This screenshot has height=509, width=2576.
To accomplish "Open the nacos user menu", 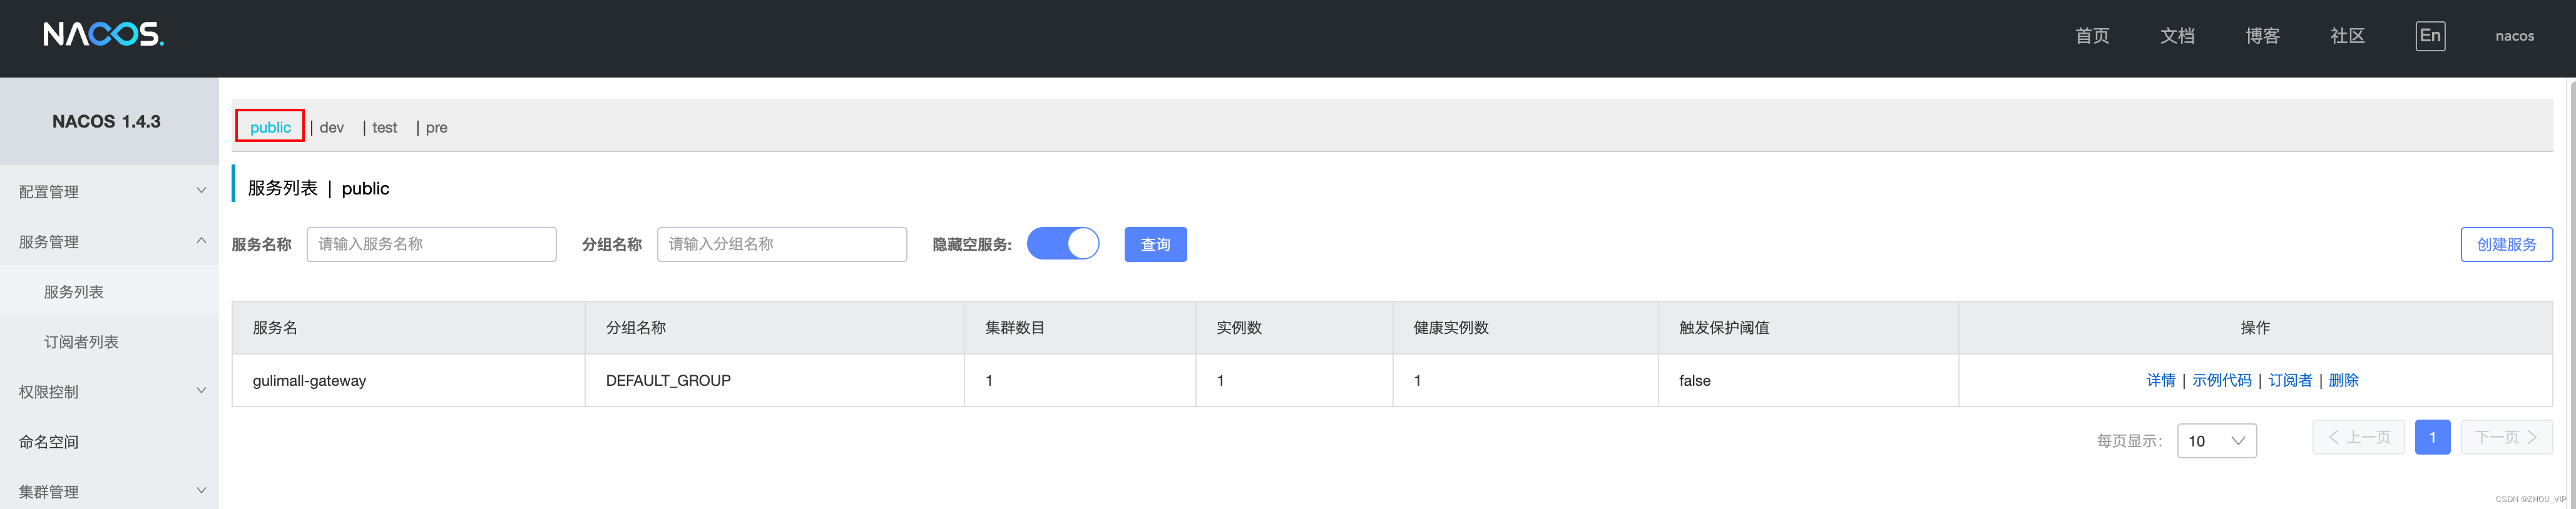I will click(2513, 36).
